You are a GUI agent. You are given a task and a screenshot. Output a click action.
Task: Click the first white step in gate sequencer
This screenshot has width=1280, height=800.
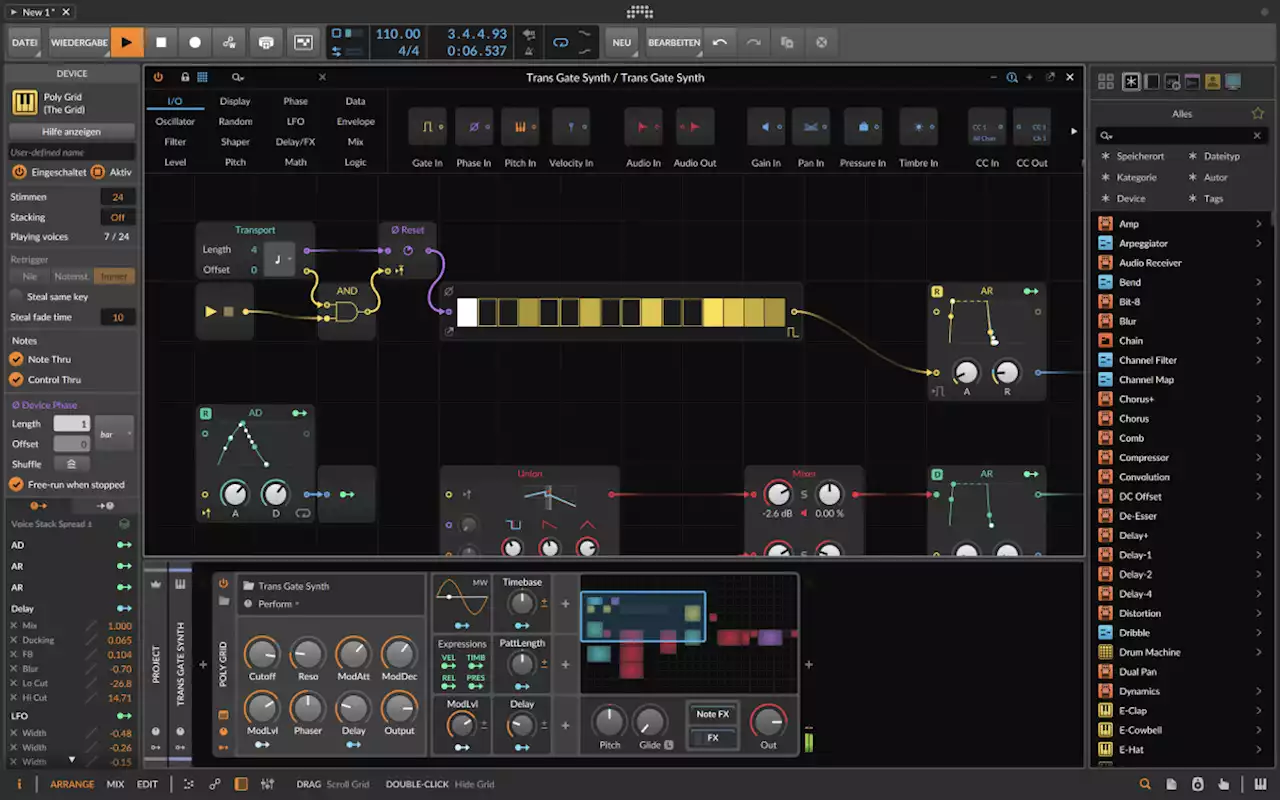point(467,312)
